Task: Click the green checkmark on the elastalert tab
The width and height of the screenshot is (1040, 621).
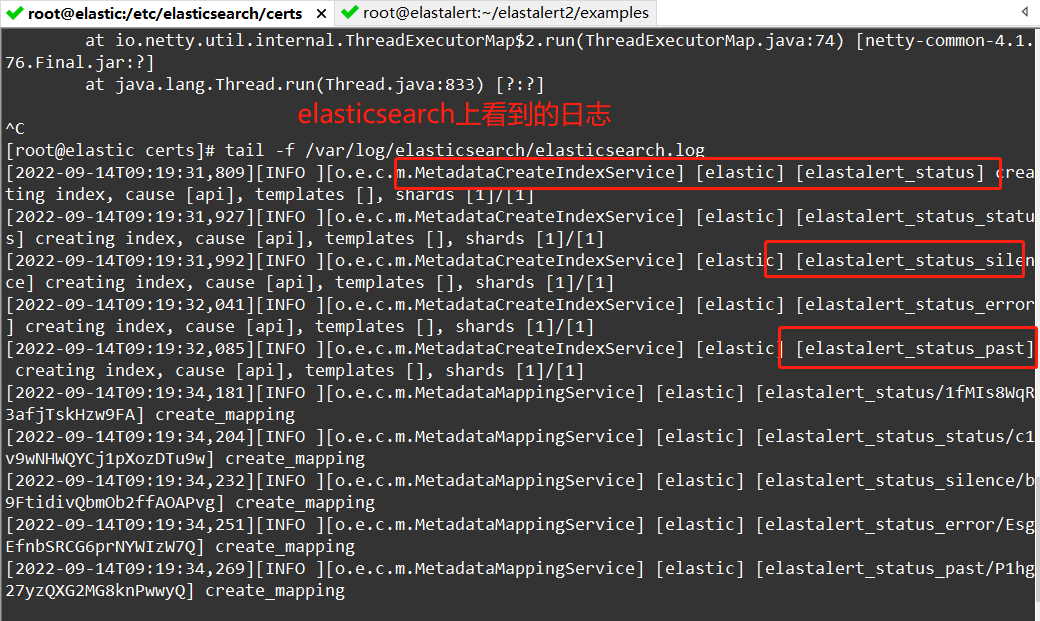Action: click(x=351, y=14)
